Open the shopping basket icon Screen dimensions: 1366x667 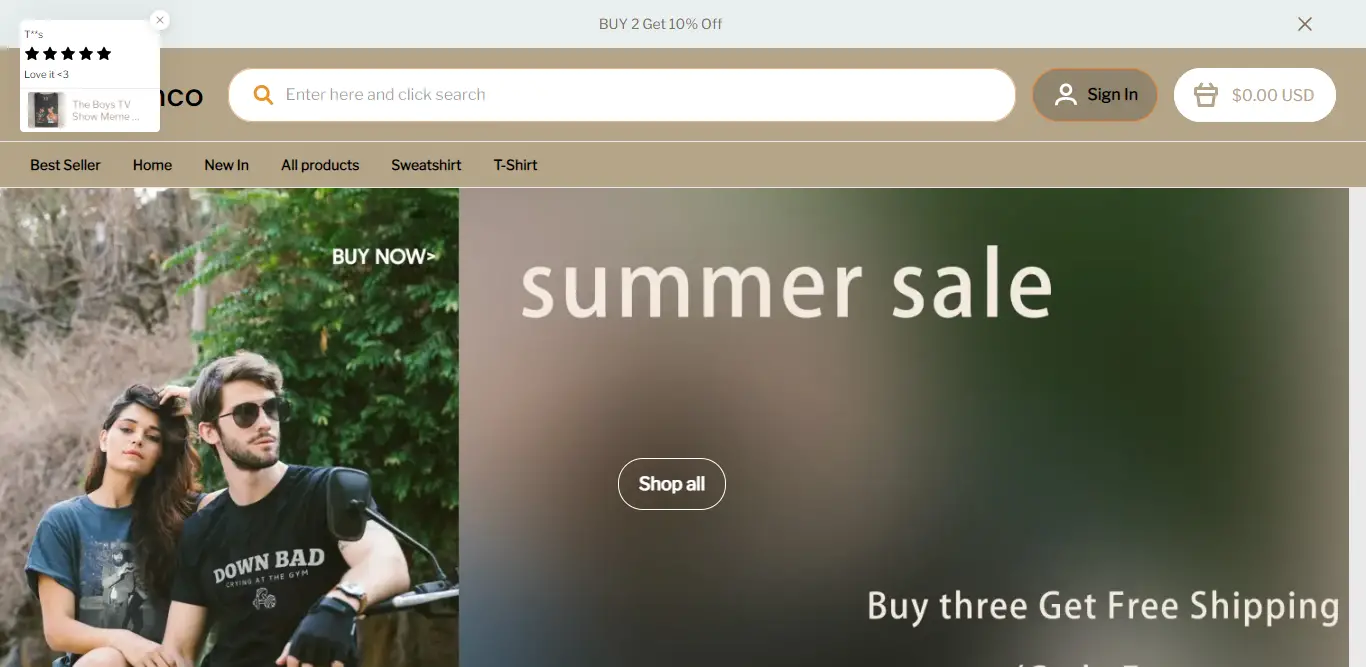(x=1206, y=95)
